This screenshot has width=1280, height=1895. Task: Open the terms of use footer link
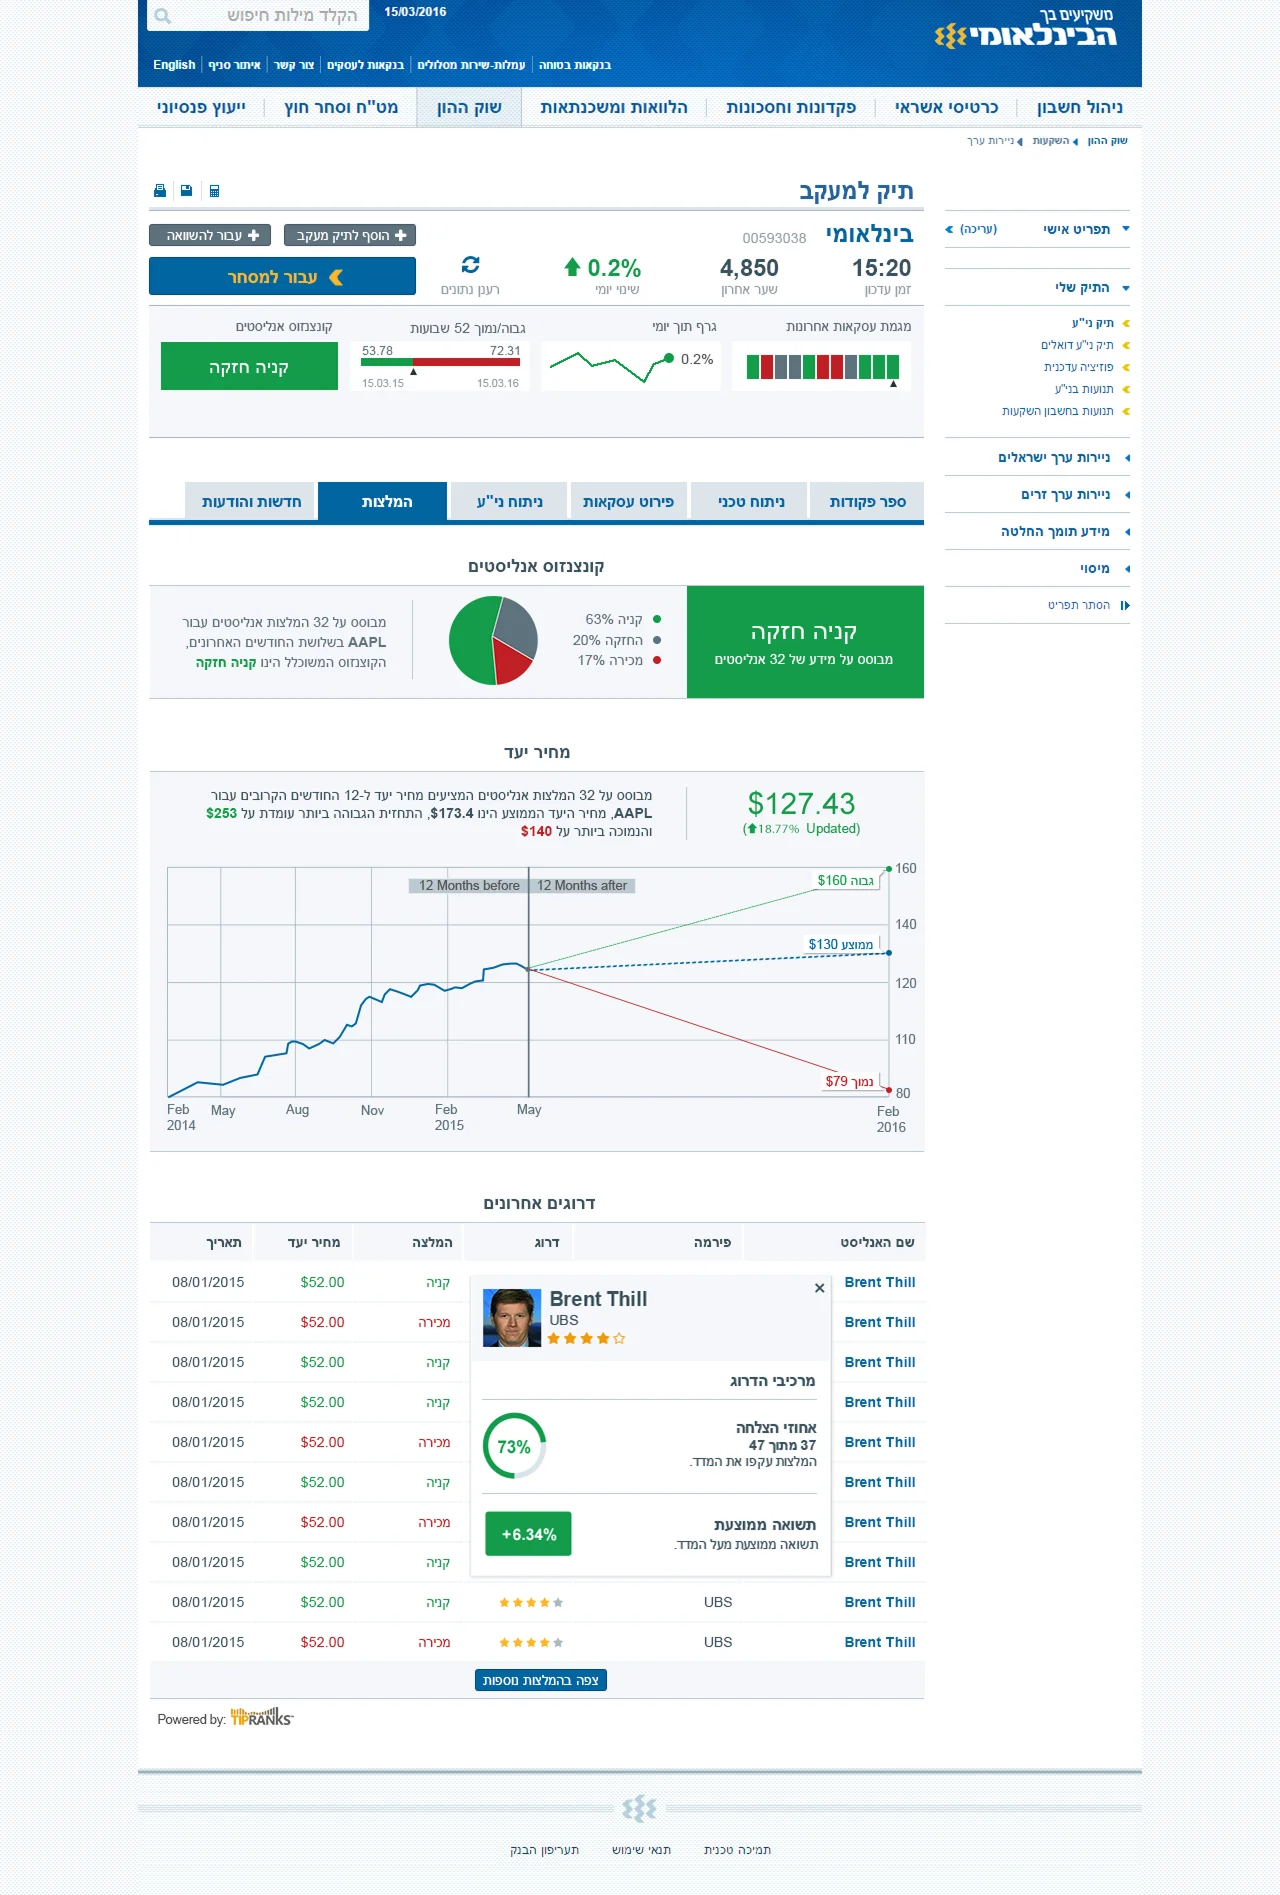641,1850
